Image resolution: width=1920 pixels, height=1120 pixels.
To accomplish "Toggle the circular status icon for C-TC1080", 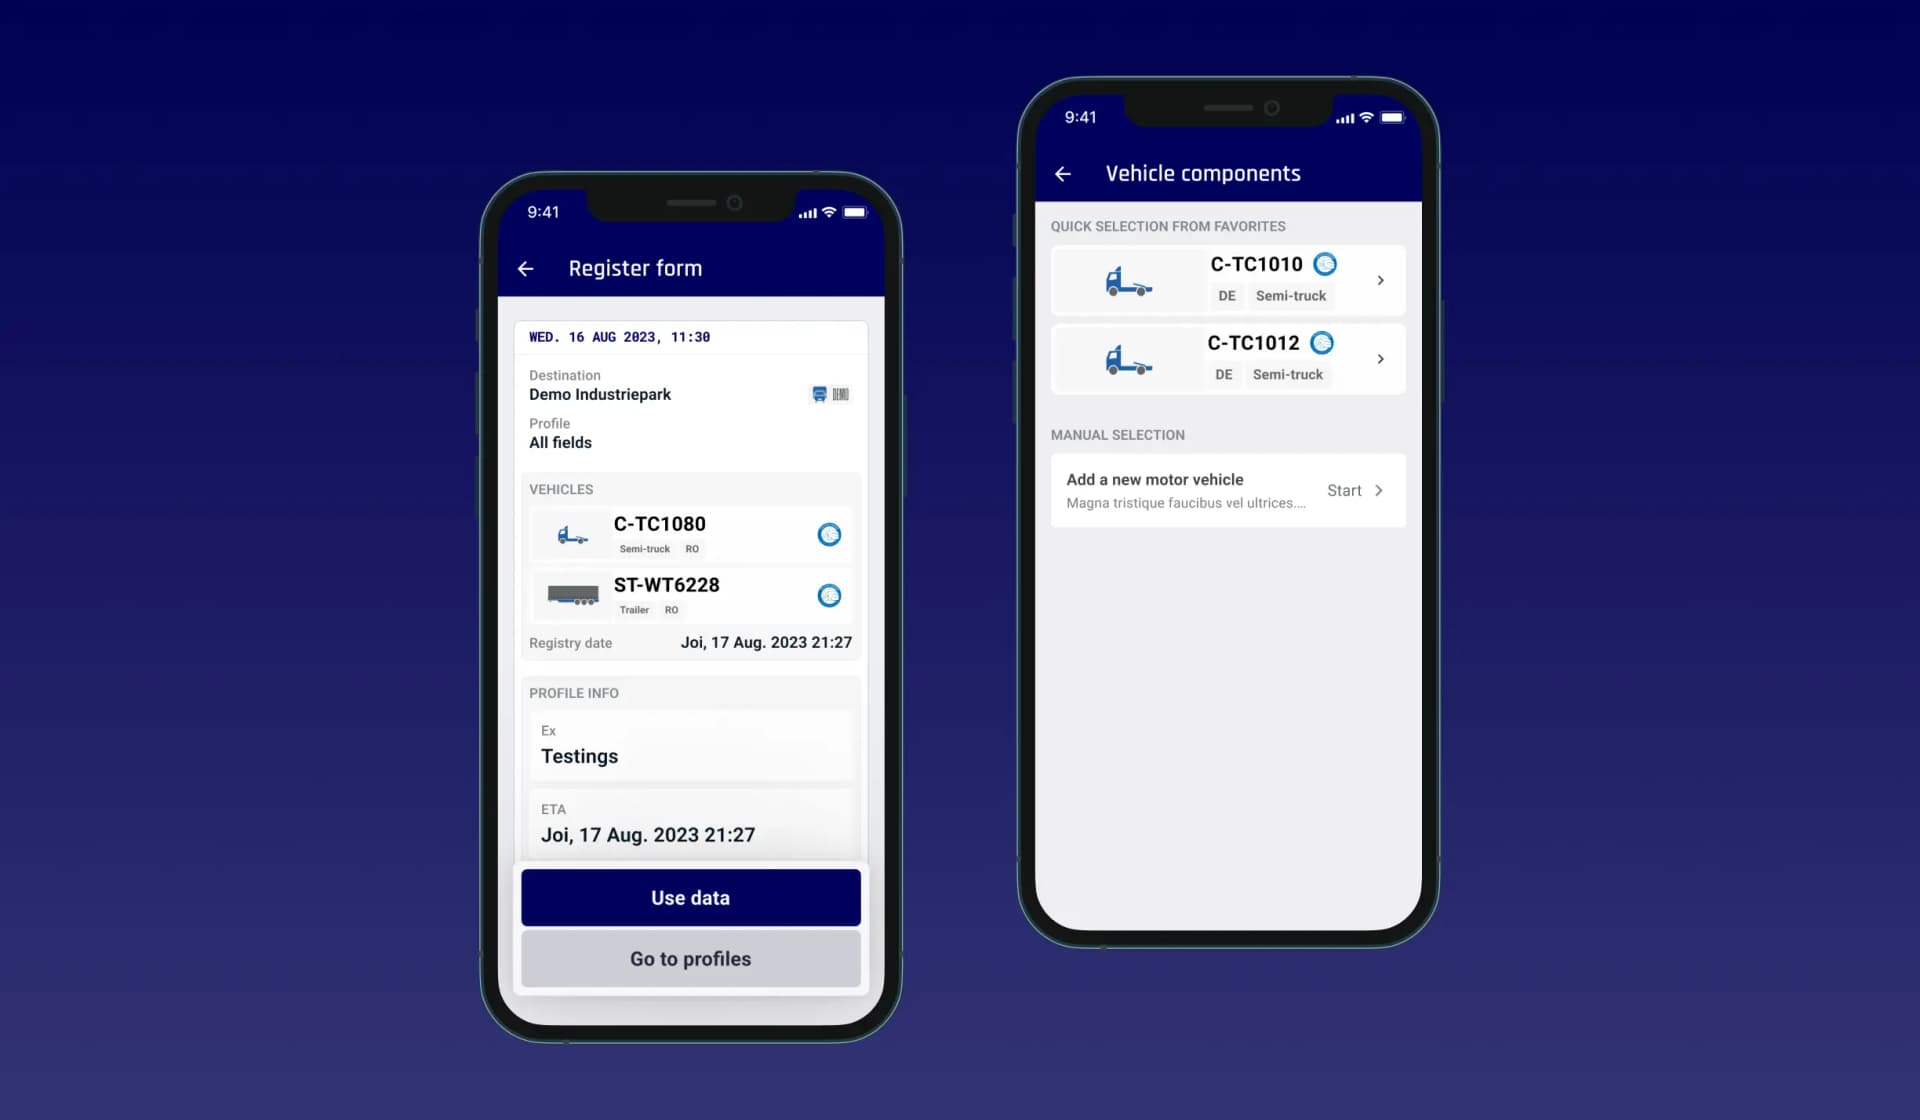I will coord(828,533).
